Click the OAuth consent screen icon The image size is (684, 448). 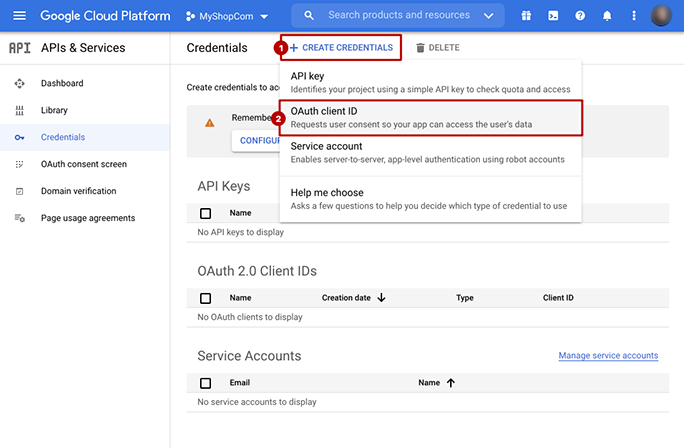pos(19,164)
